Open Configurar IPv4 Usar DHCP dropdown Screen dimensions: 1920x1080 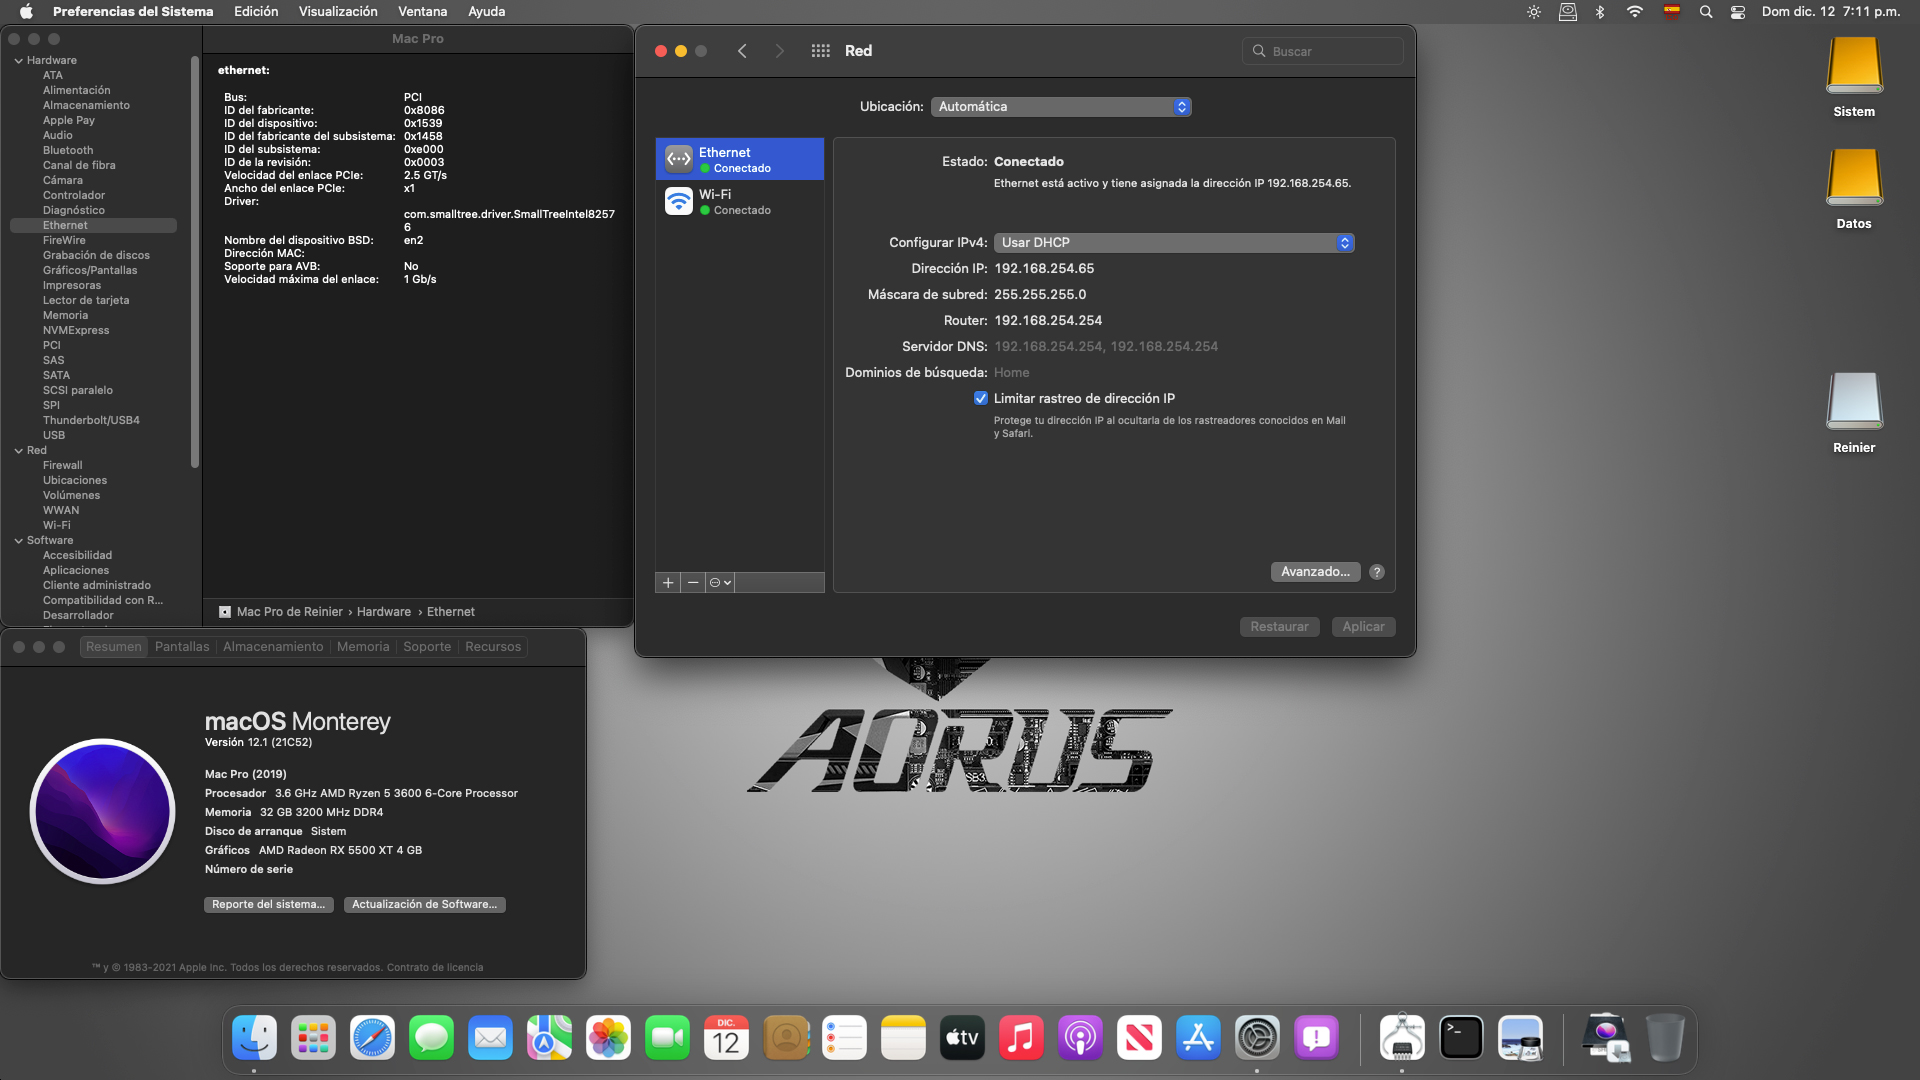(1173, 243)
